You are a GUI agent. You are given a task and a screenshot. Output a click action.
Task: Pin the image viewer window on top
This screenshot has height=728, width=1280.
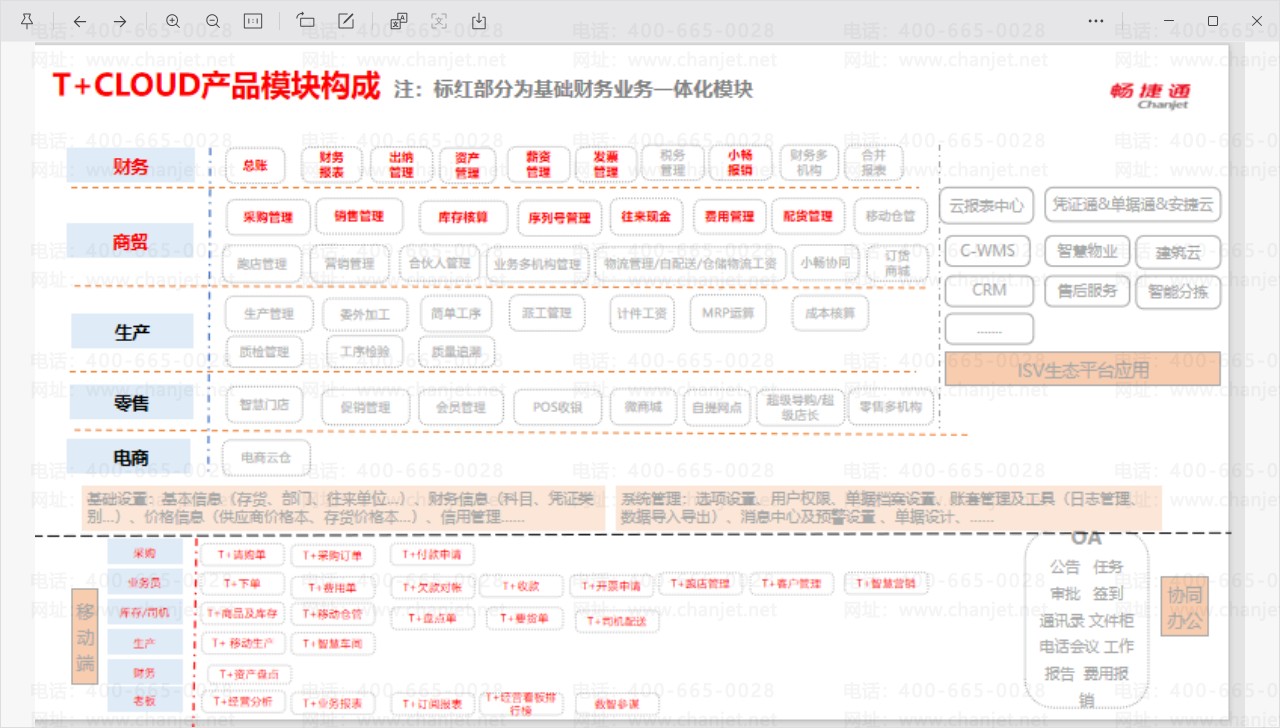click(x=27, y=21)
